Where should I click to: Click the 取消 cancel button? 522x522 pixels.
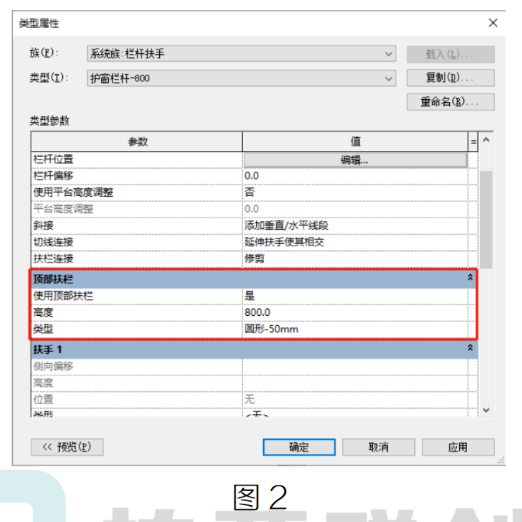click(379, 447)
